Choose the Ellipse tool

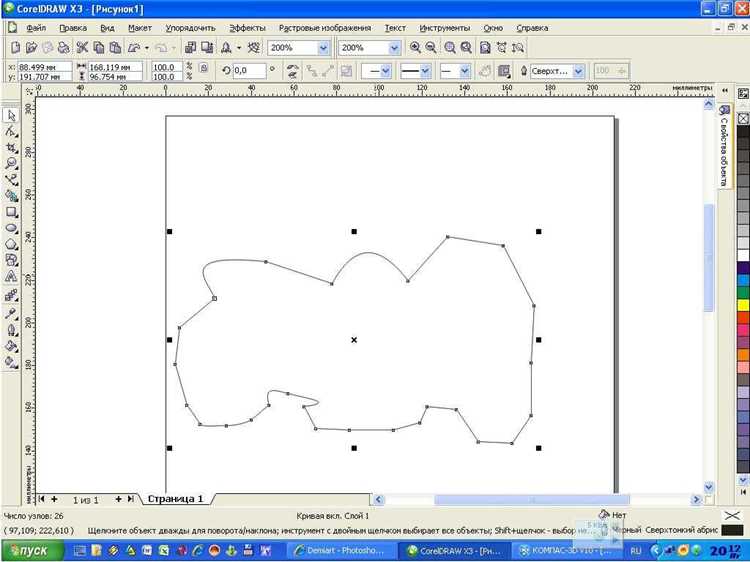click(x=11, y=229)
